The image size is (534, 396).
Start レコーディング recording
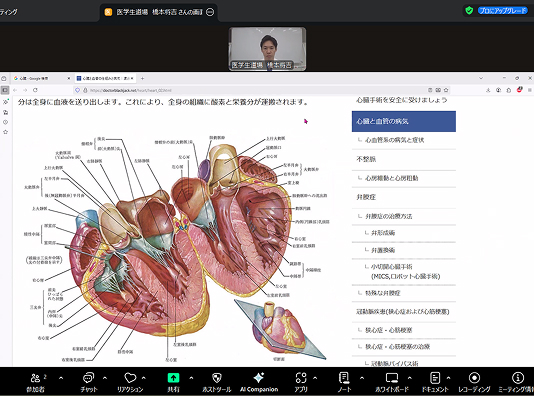point(474,382)
